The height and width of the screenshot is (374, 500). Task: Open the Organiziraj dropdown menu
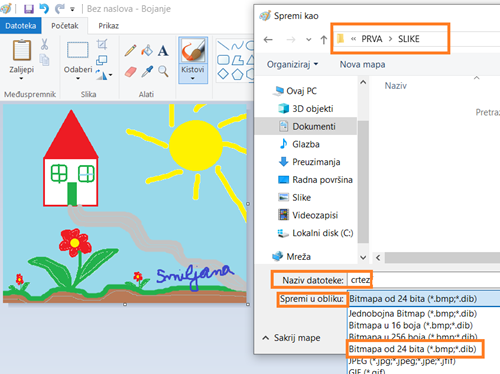tap(292, 64)
